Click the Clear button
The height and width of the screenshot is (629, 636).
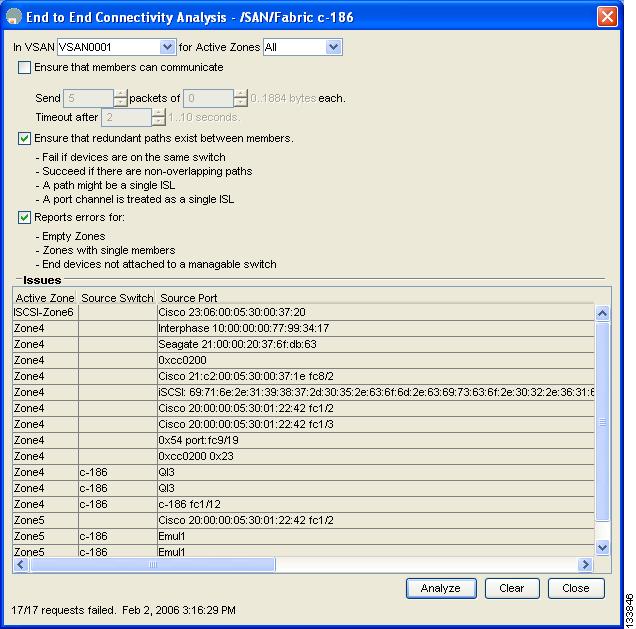pos(512,588)
